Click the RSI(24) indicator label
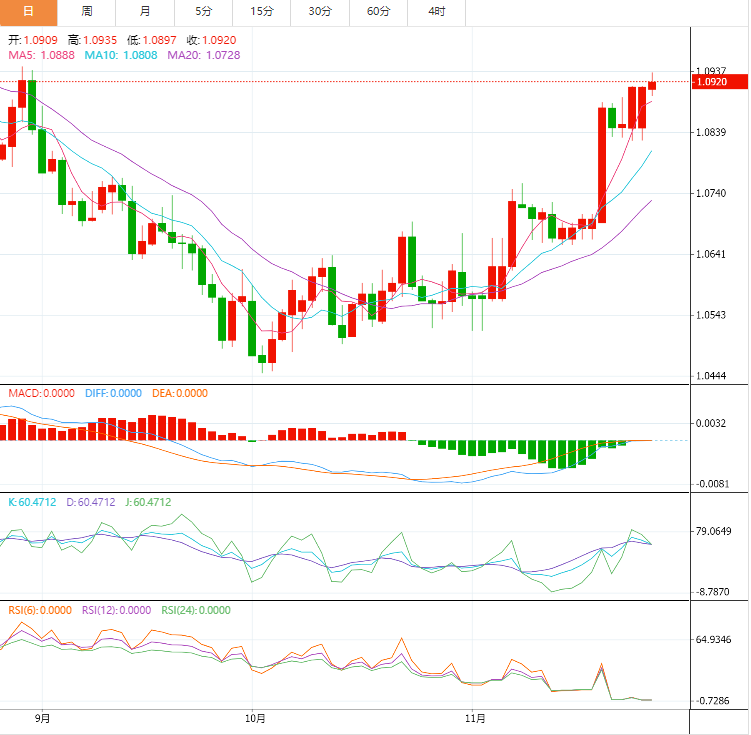This screenshot has height=735, width=751. [x=195, y=610]
